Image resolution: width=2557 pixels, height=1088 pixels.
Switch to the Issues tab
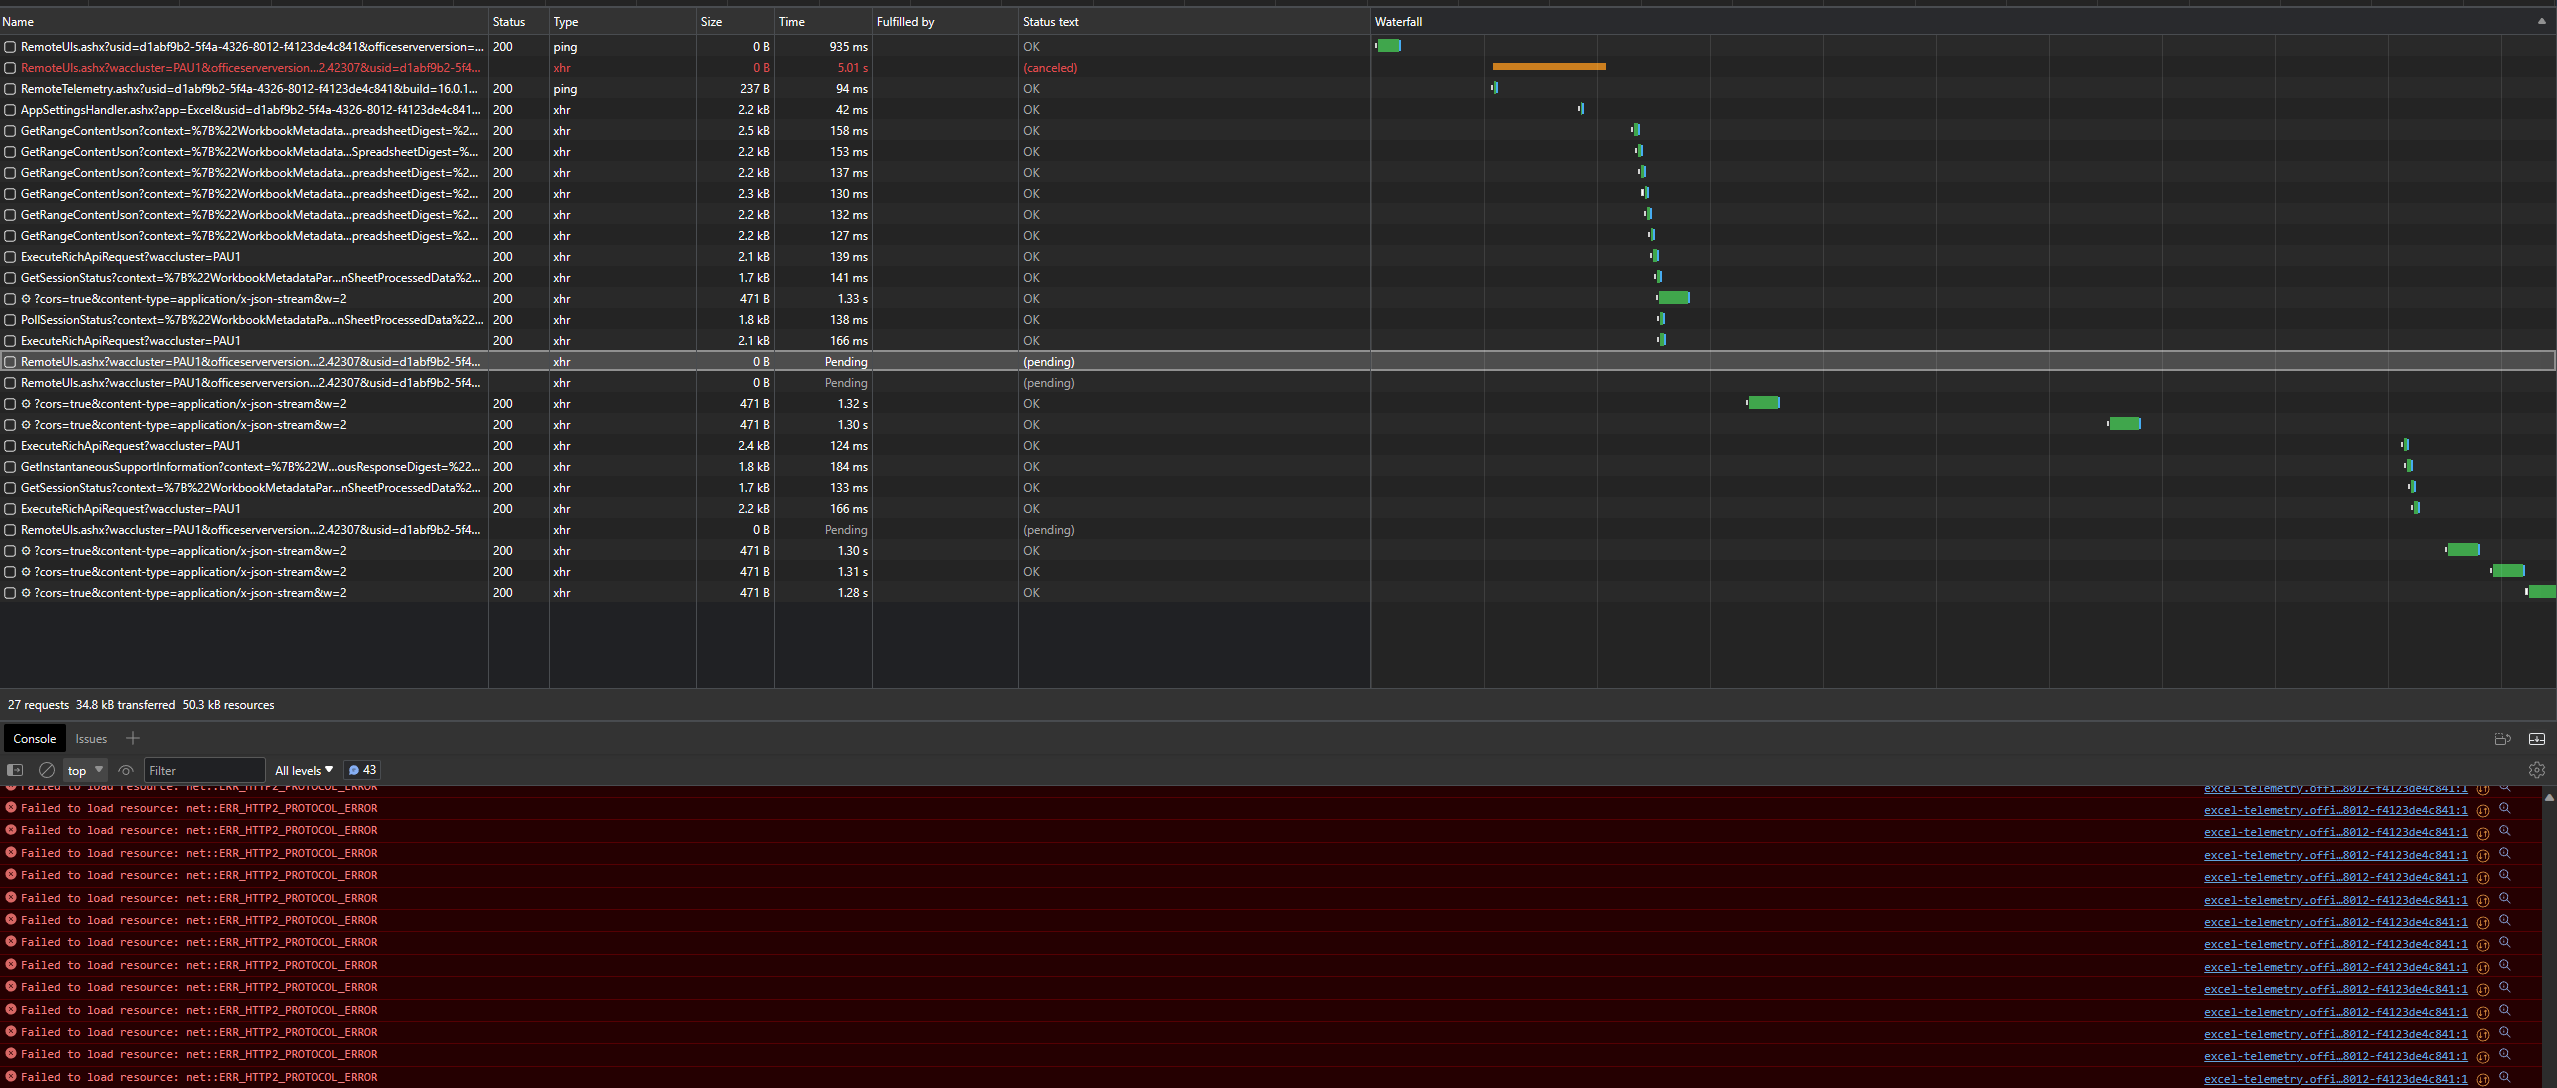pos(91,739)
